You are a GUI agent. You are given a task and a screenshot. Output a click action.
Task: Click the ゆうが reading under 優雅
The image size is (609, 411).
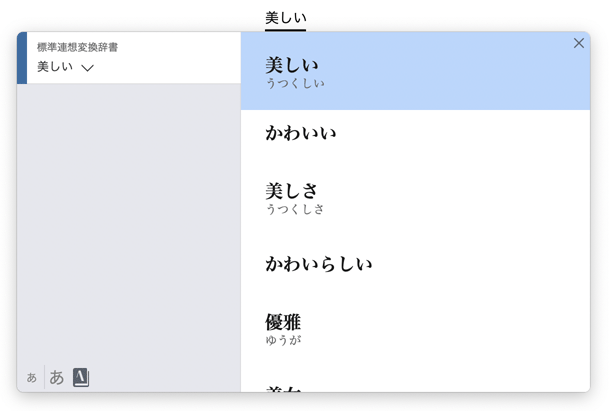(283, 341)
